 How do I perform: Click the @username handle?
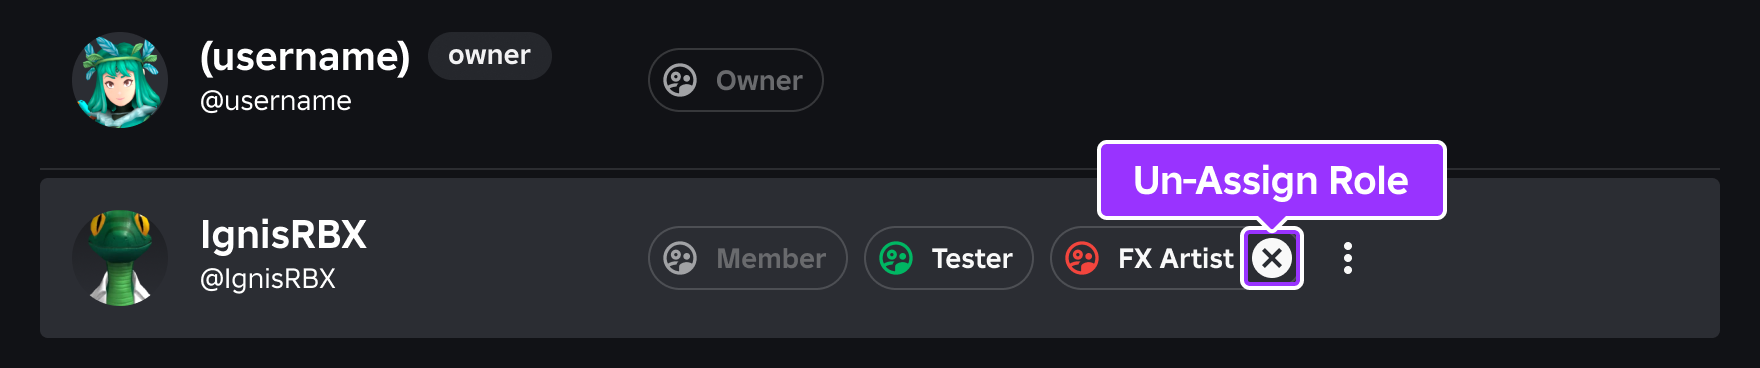click(276, 101)
